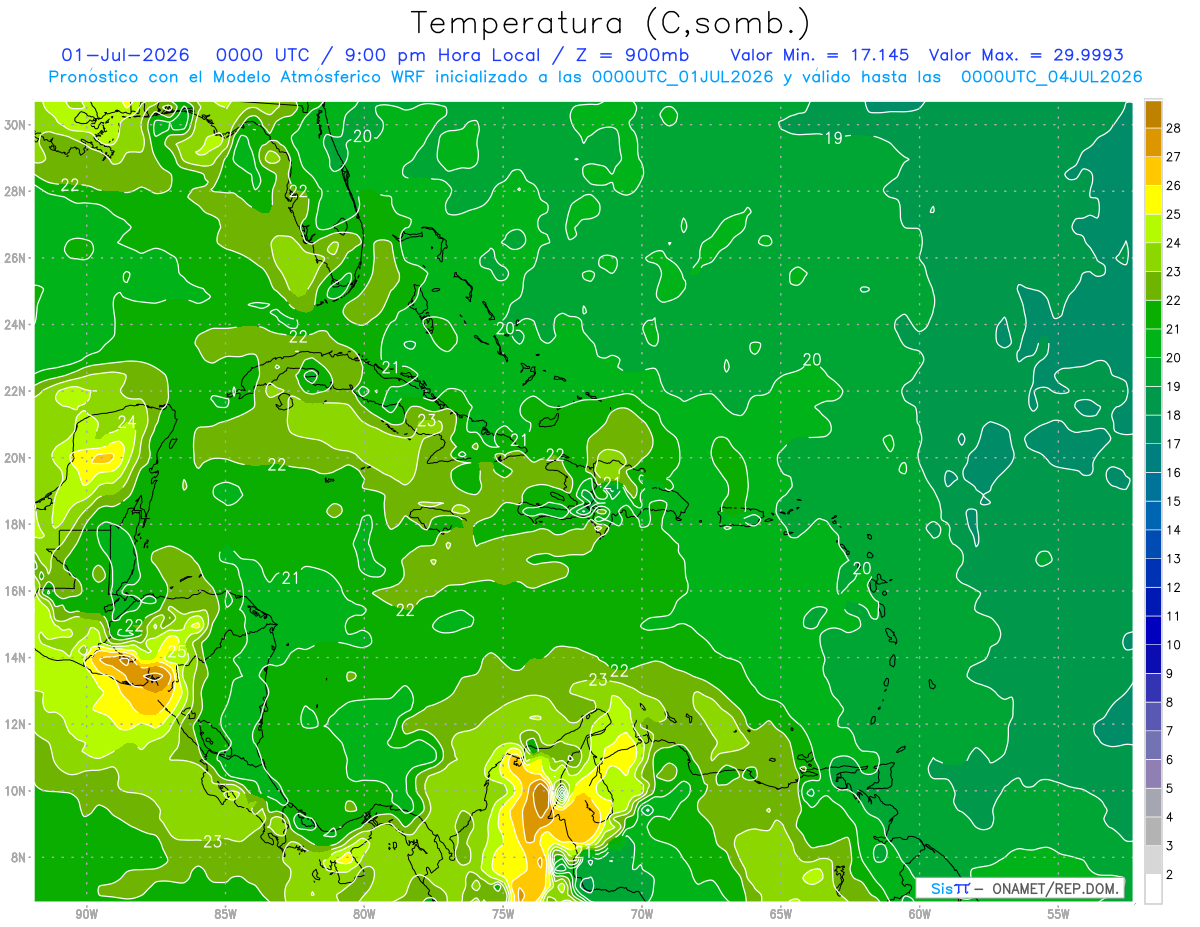The width and height of the screenshot is (1200, 927).
Task: Click the '90W' longitude axis label
Action: [86, 914]
